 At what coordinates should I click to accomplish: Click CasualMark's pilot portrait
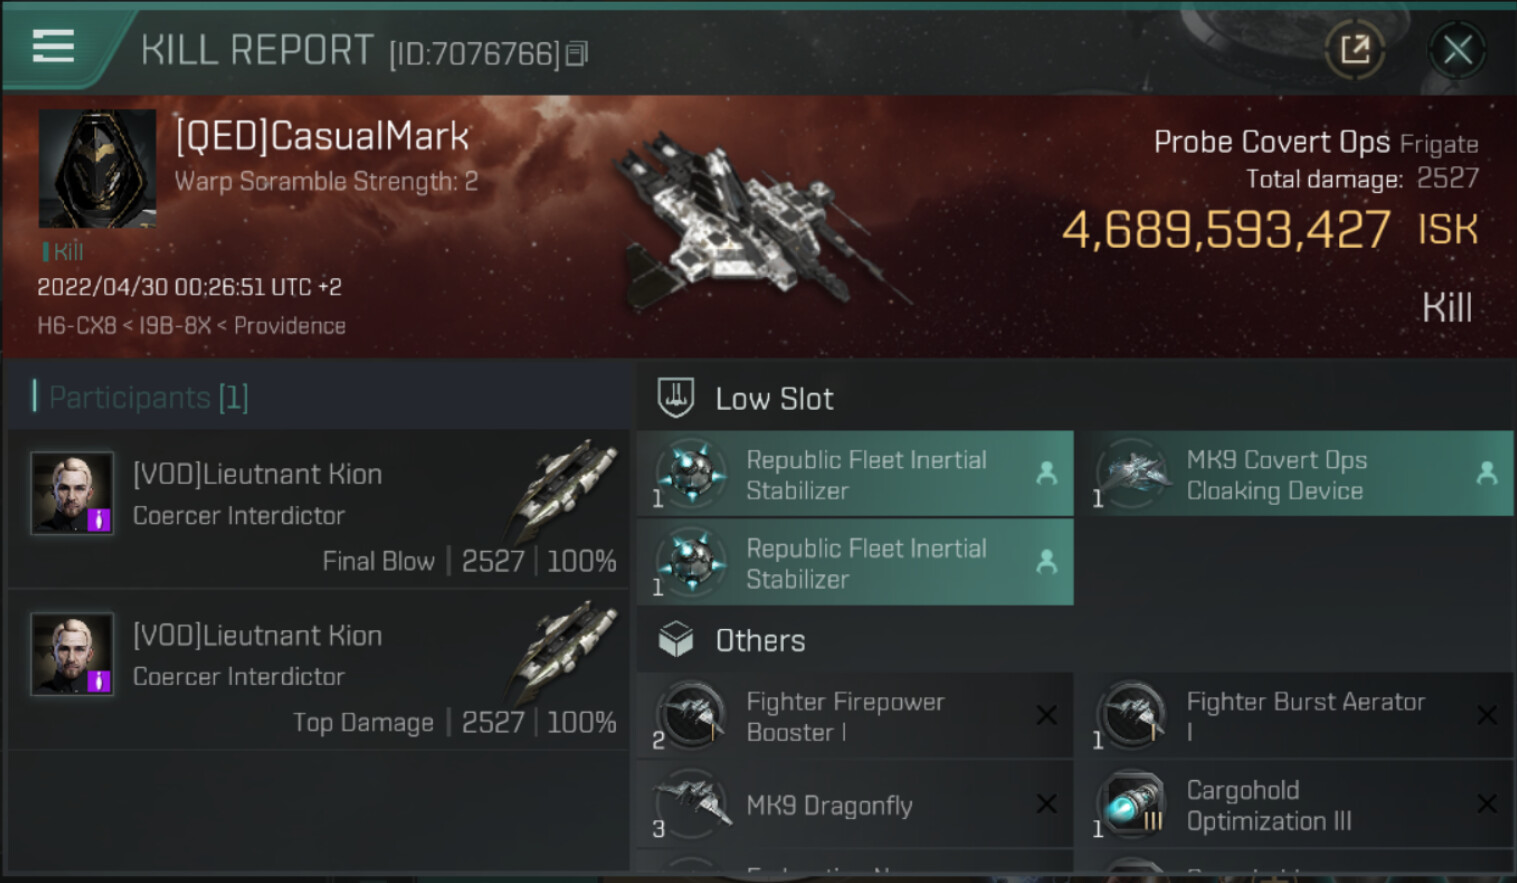(x=97, y=168)
